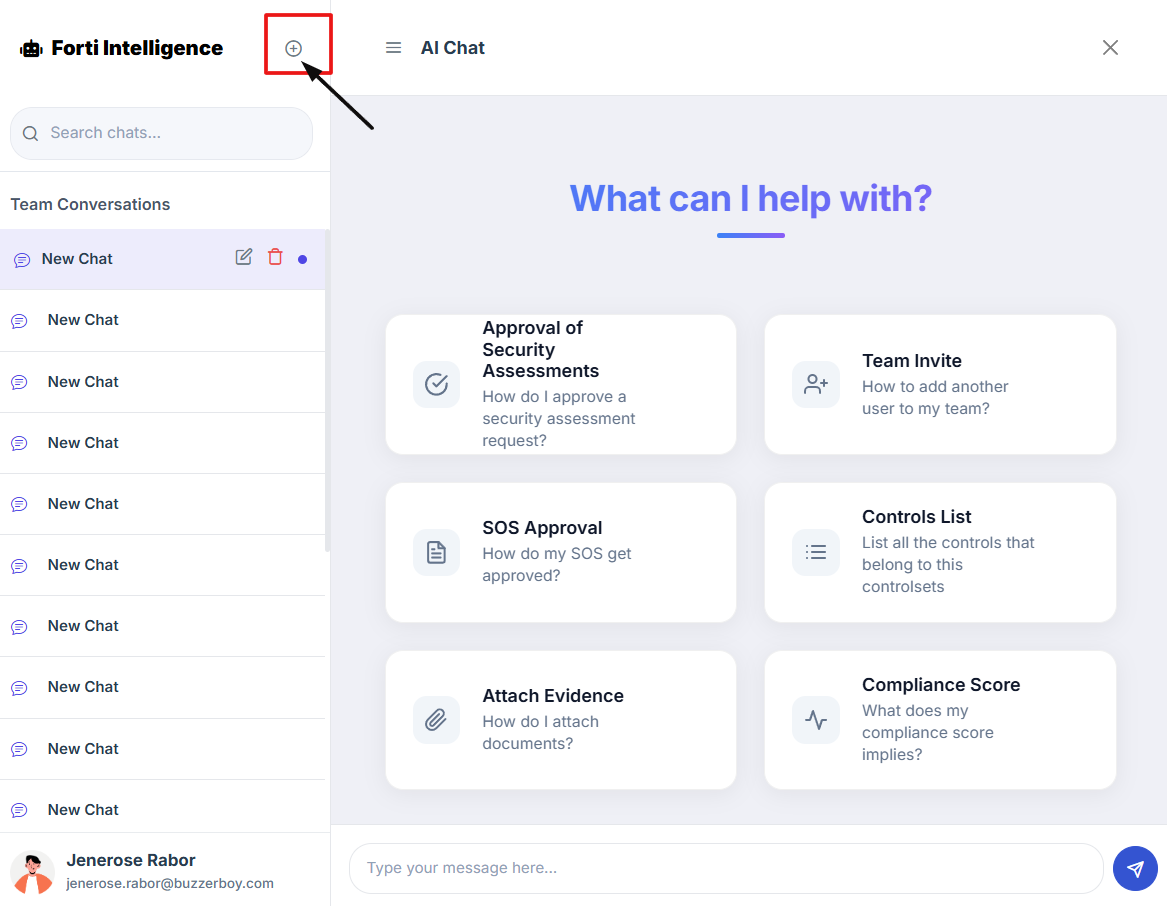Open the Controls List suggestion card
Screen dimensions: 1167x906
point(940,552)
